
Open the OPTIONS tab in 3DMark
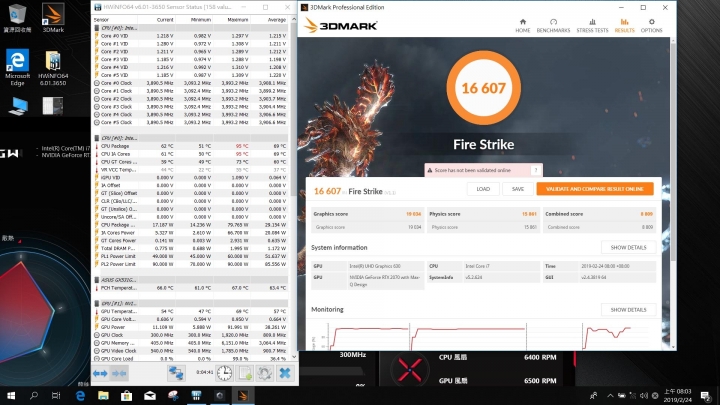tap(652, 26)
